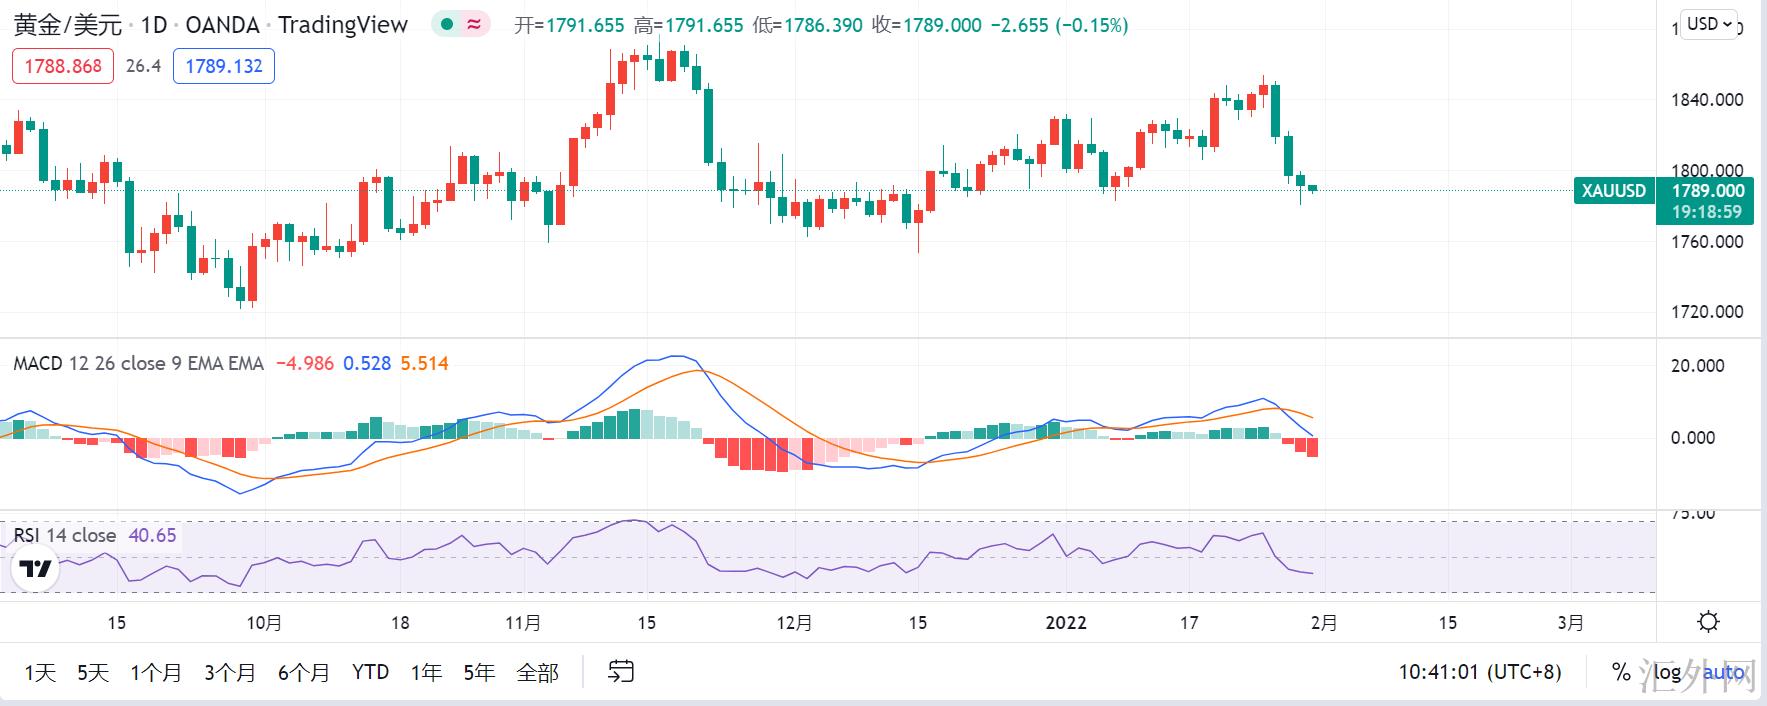Open the UTC+8 timezone menu
Viewport: 1767px width, 706px height.
tap(1479, 672)
